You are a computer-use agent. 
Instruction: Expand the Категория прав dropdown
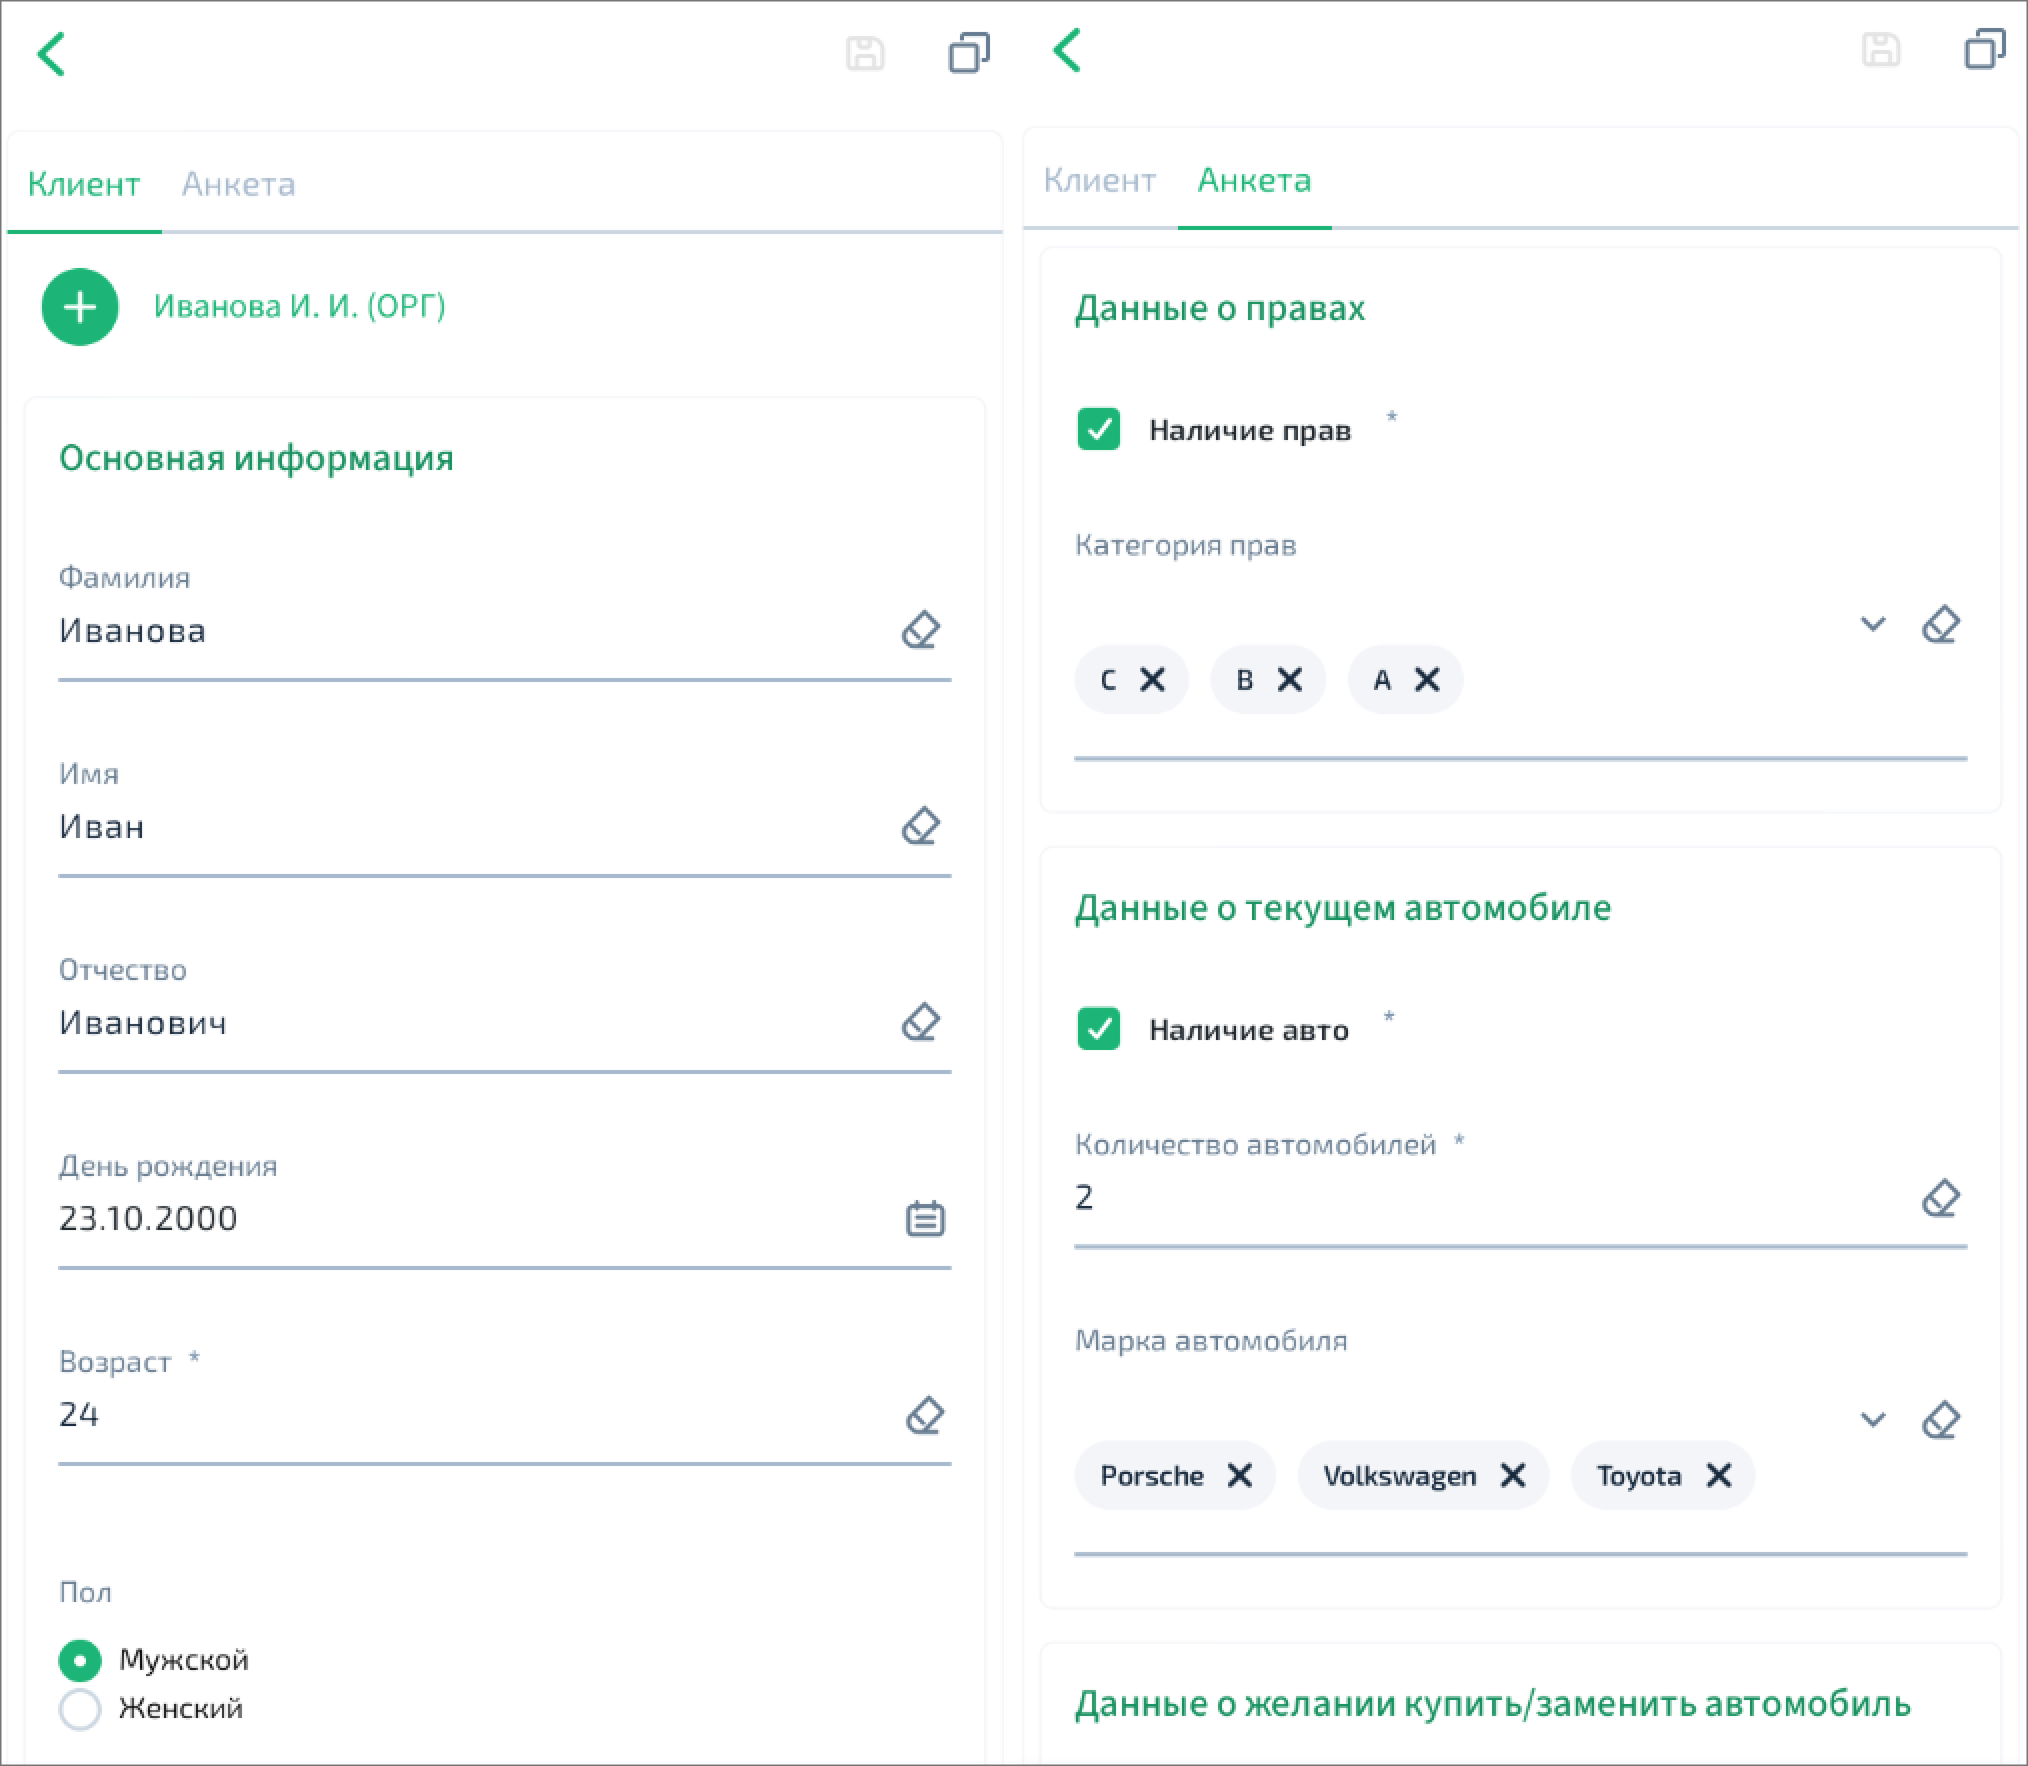1872,624
